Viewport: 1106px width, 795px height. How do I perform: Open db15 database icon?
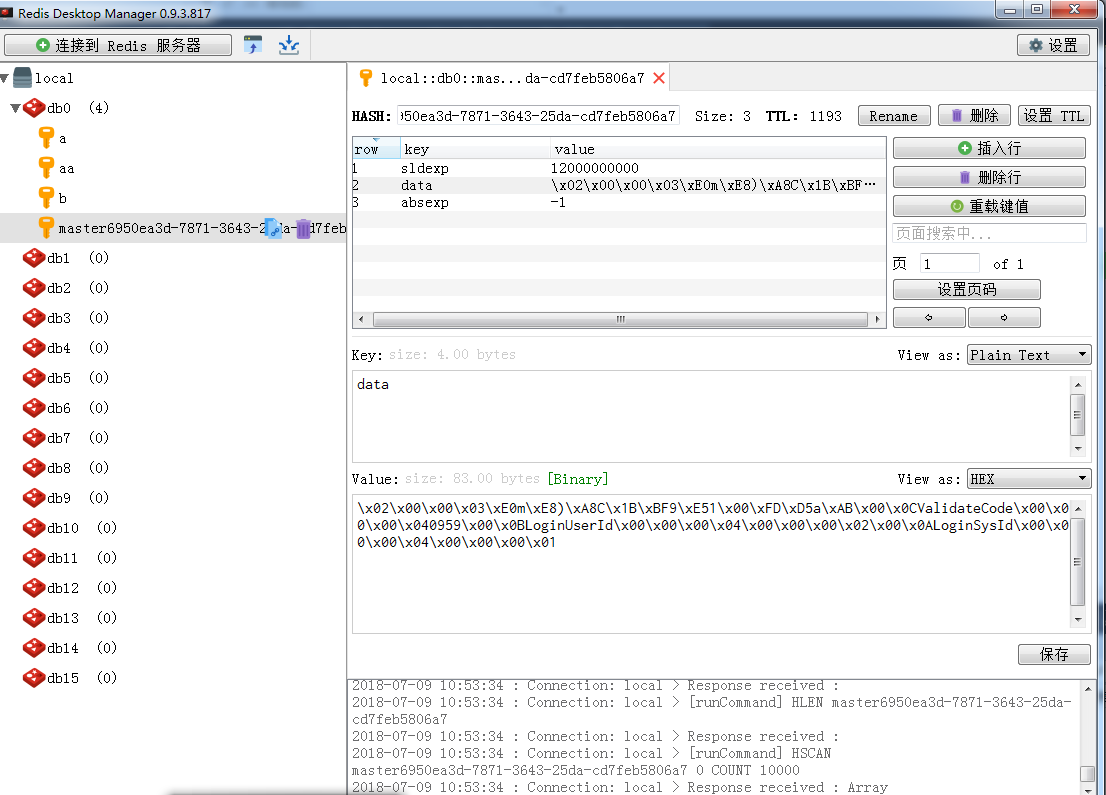point(34,678)
